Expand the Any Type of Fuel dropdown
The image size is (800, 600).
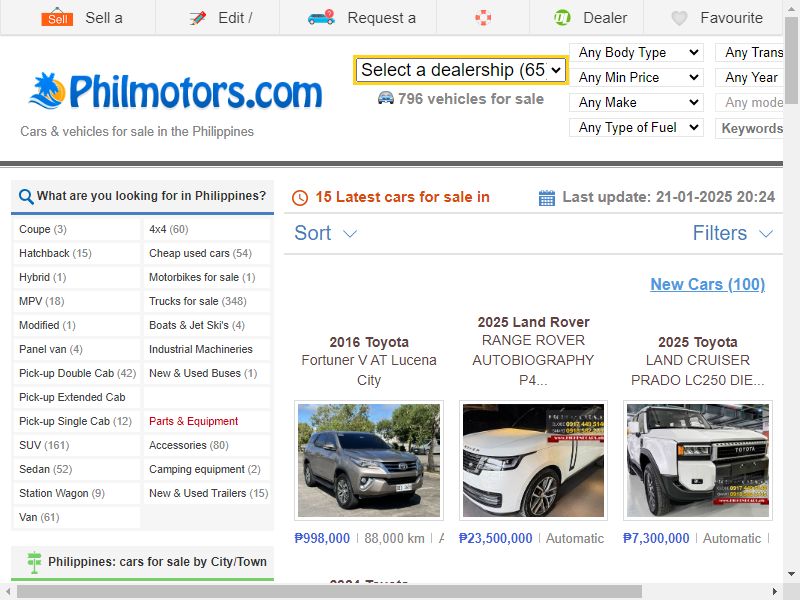pyautogui.click(x=636, y=127)
